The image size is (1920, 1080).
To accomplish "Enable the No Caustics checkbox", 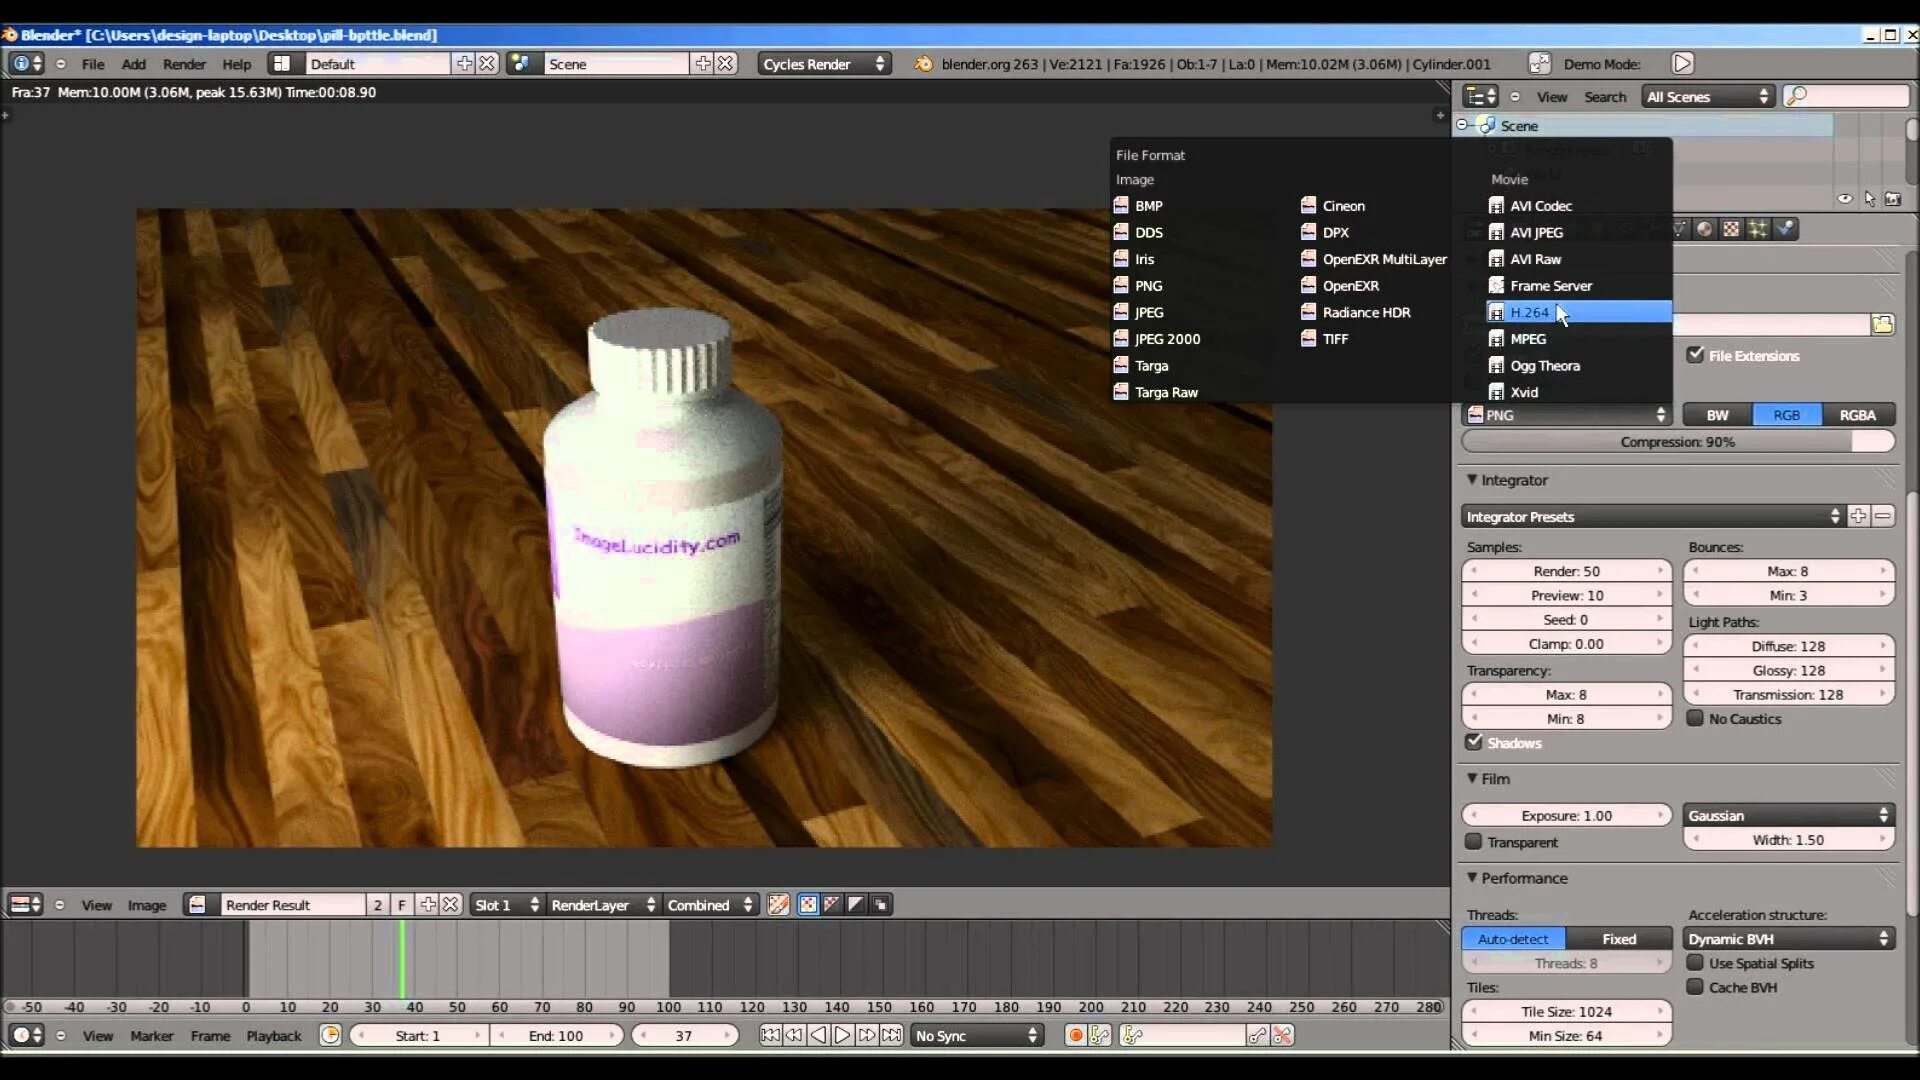I will click(x=1695, y=718).
